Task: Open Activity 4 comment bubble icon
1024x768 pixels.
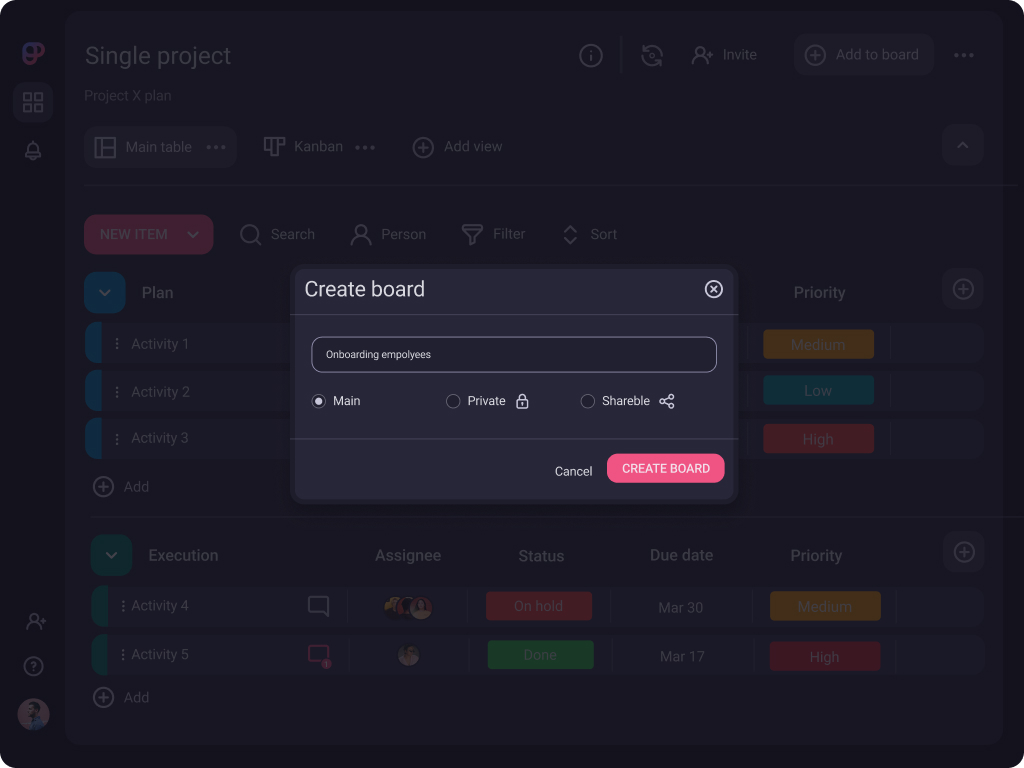Action: coord(318,606)
